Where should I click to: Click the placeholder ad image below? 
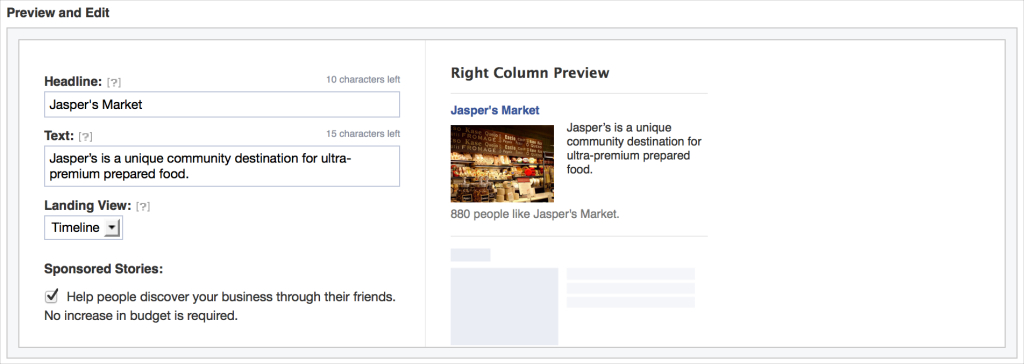(x=504, y=306)
